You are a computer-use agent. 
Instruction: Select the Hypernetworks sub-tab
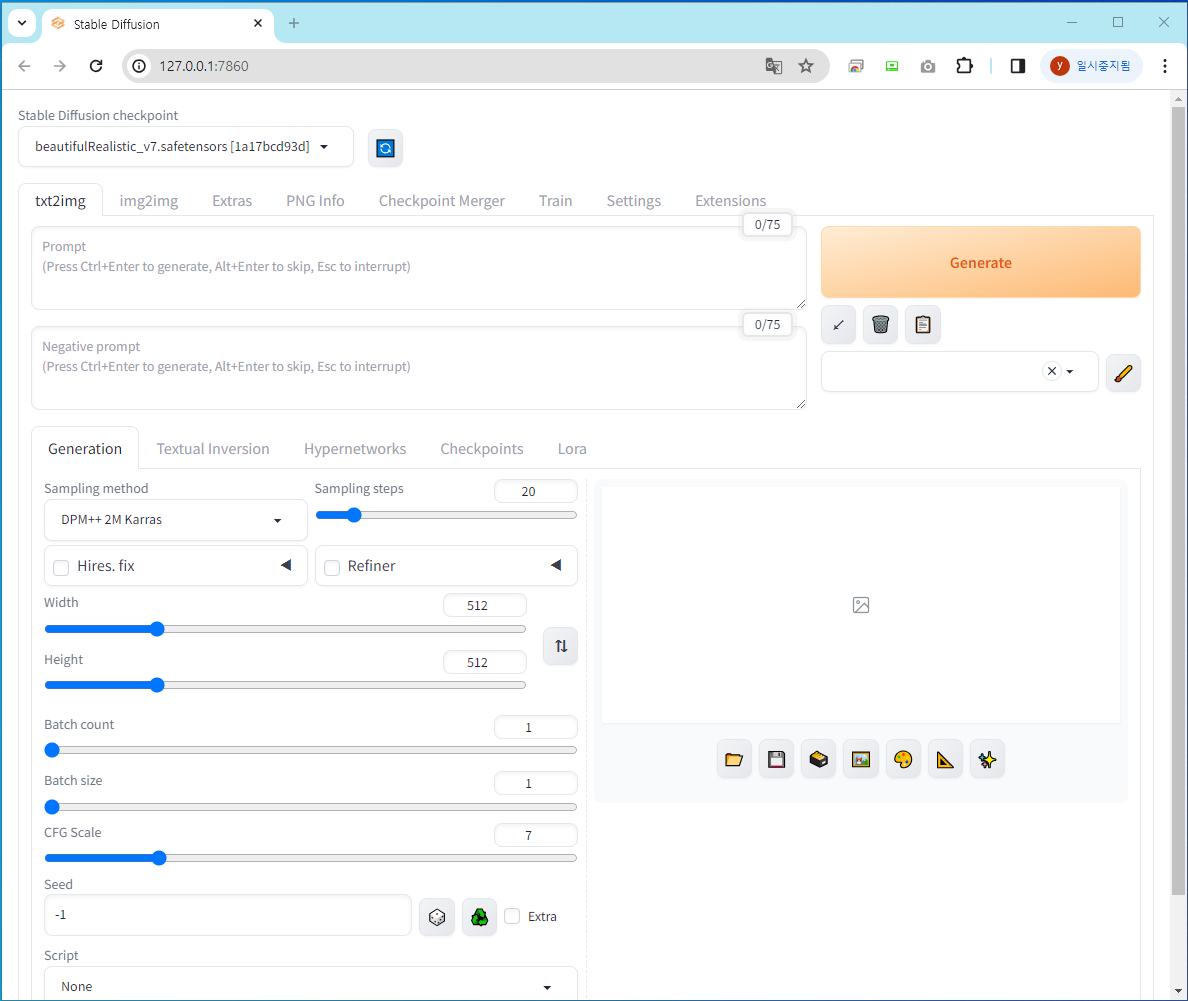click(355, 449)
